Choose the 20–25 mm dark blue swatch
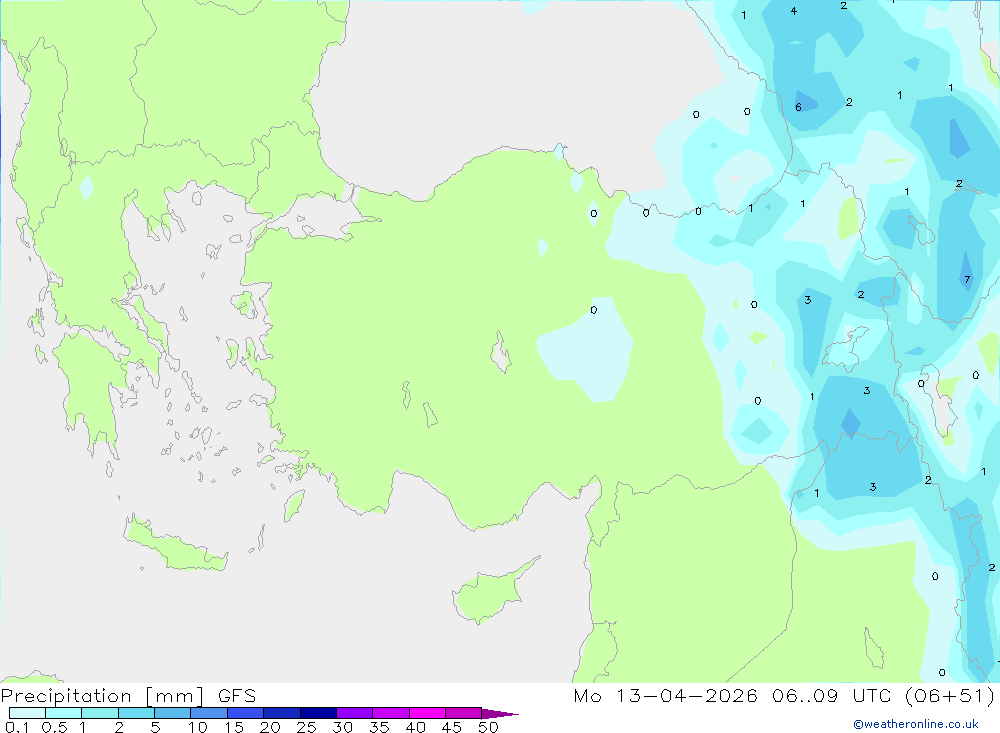Viewport: 1000px width, 733px height. pos(281,713)
